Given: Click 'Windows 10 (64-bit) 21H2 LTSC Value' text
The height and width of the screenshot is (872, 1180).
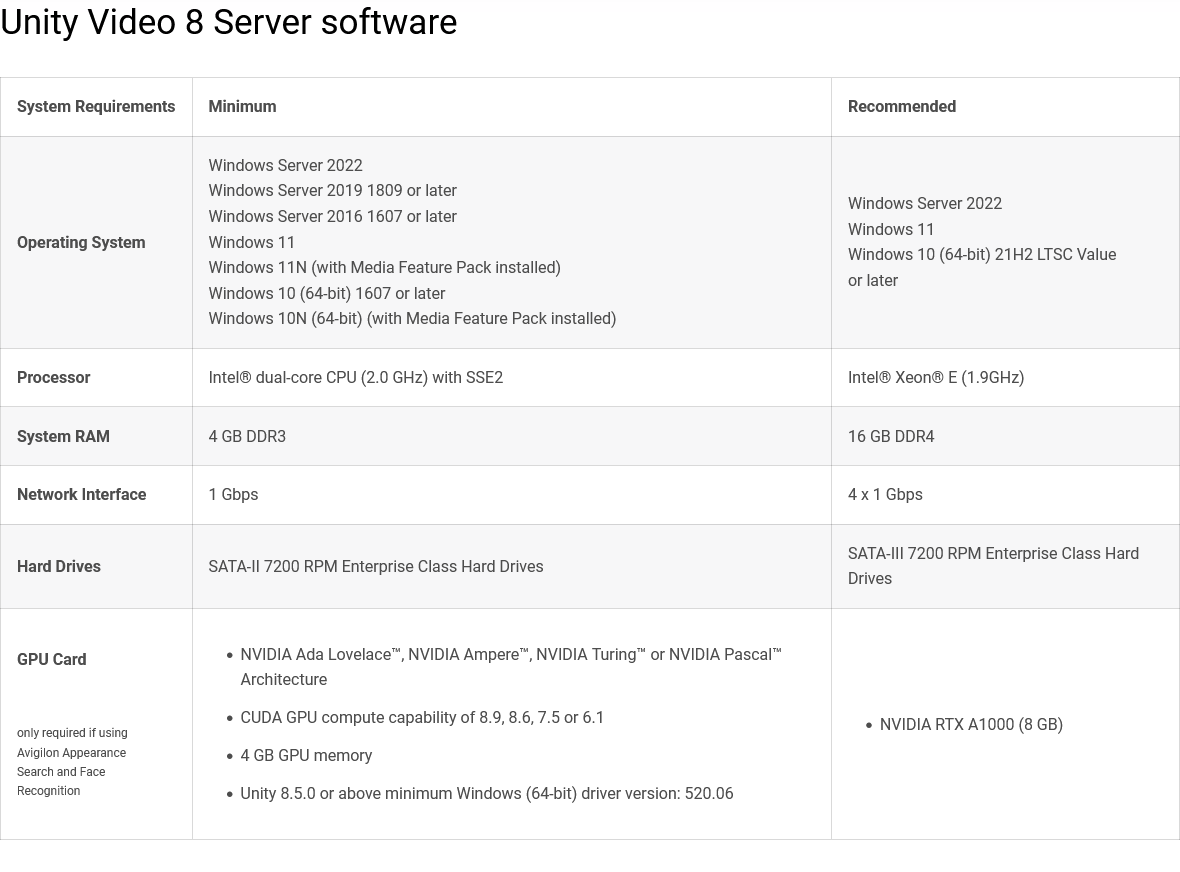Looking at the screenshot, I should coord(982,255).
